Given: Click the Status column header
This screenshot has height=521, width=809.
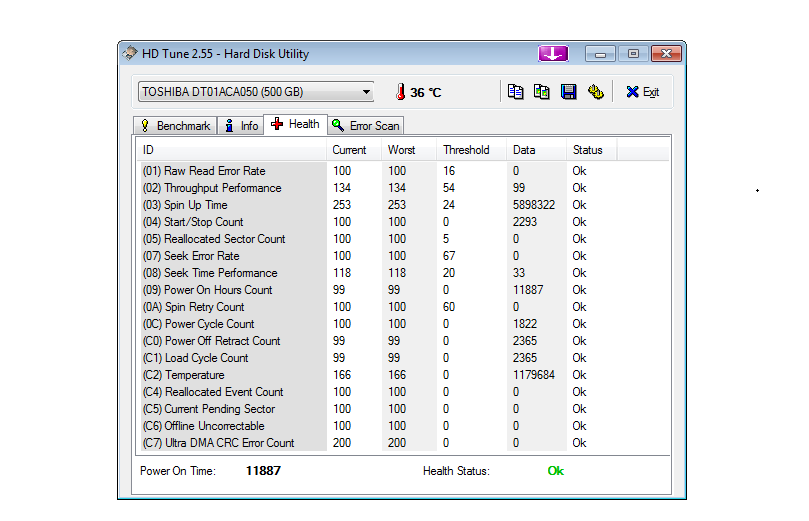Looking at the screenshot, I should click(592, 150).
